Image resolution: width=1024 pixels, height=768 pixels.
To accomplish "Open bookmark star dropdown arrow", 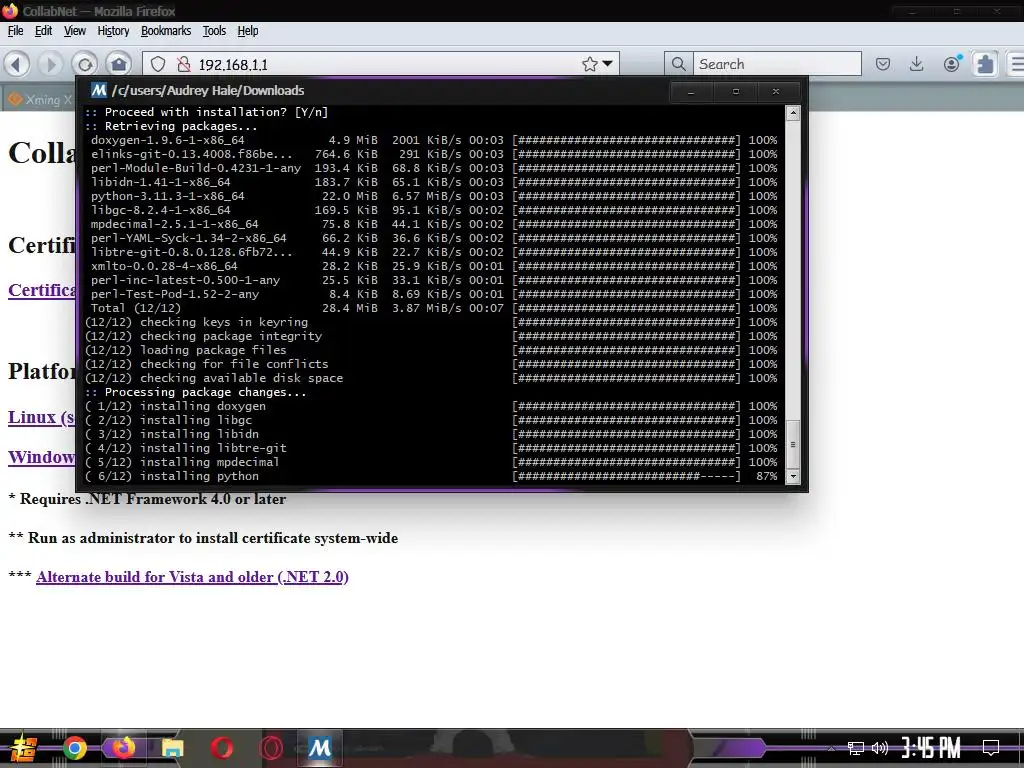I will click(608, 64).
